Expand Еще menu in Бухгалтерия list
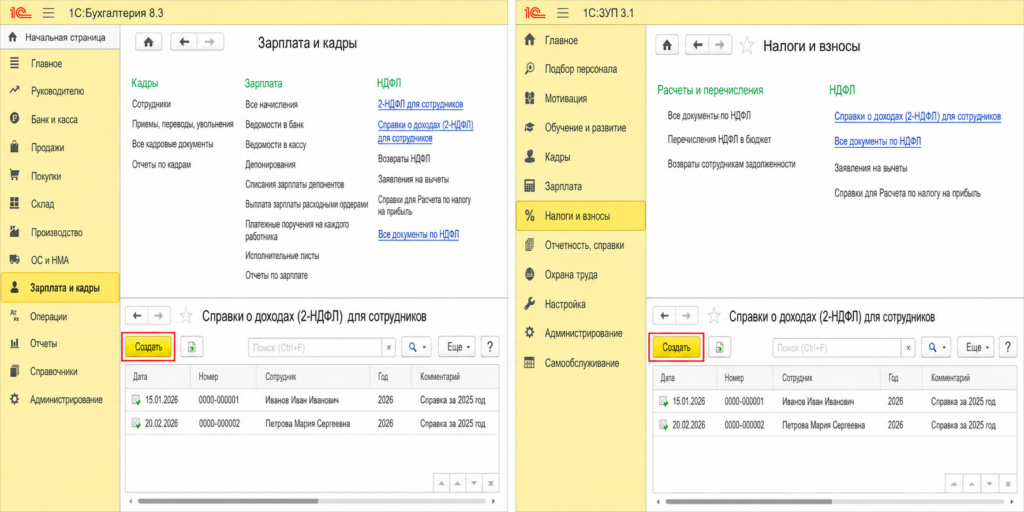 pos(457,347)
